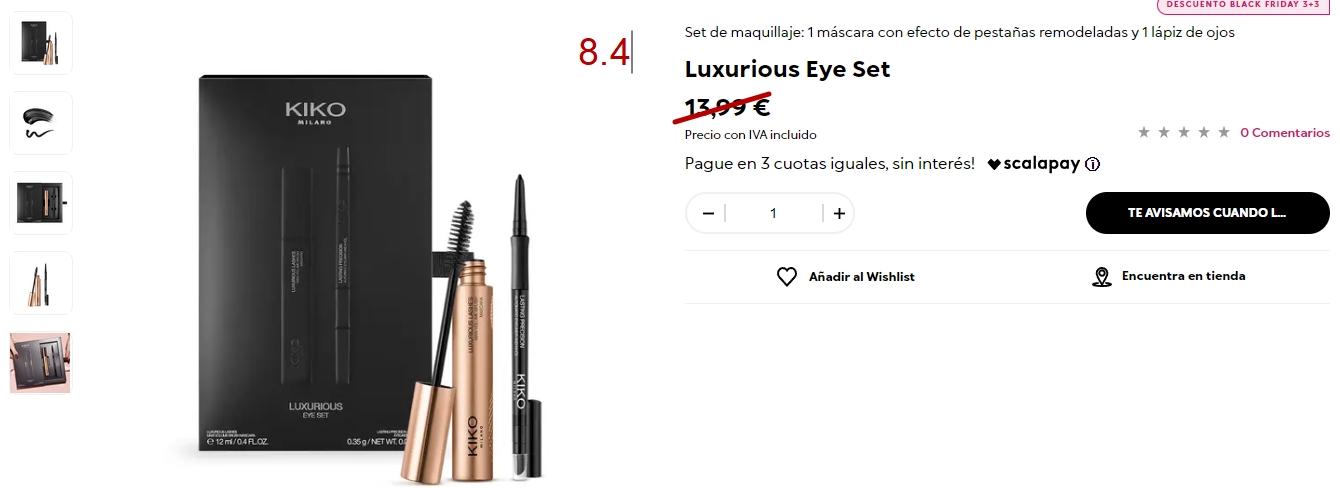Viewport: 1340px width, 488px height.
Task: Click the store location pin icon
Action: pos(1102,277)
